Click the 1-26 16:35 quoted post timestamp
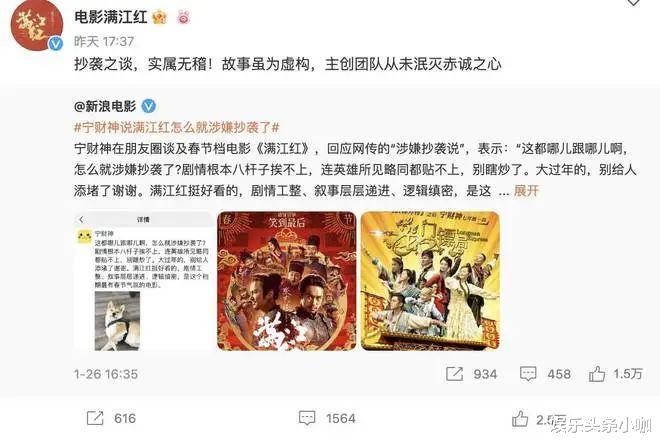The width and height of the screenshot is (660, 444). pyautogui.click(x=106, y=374)
